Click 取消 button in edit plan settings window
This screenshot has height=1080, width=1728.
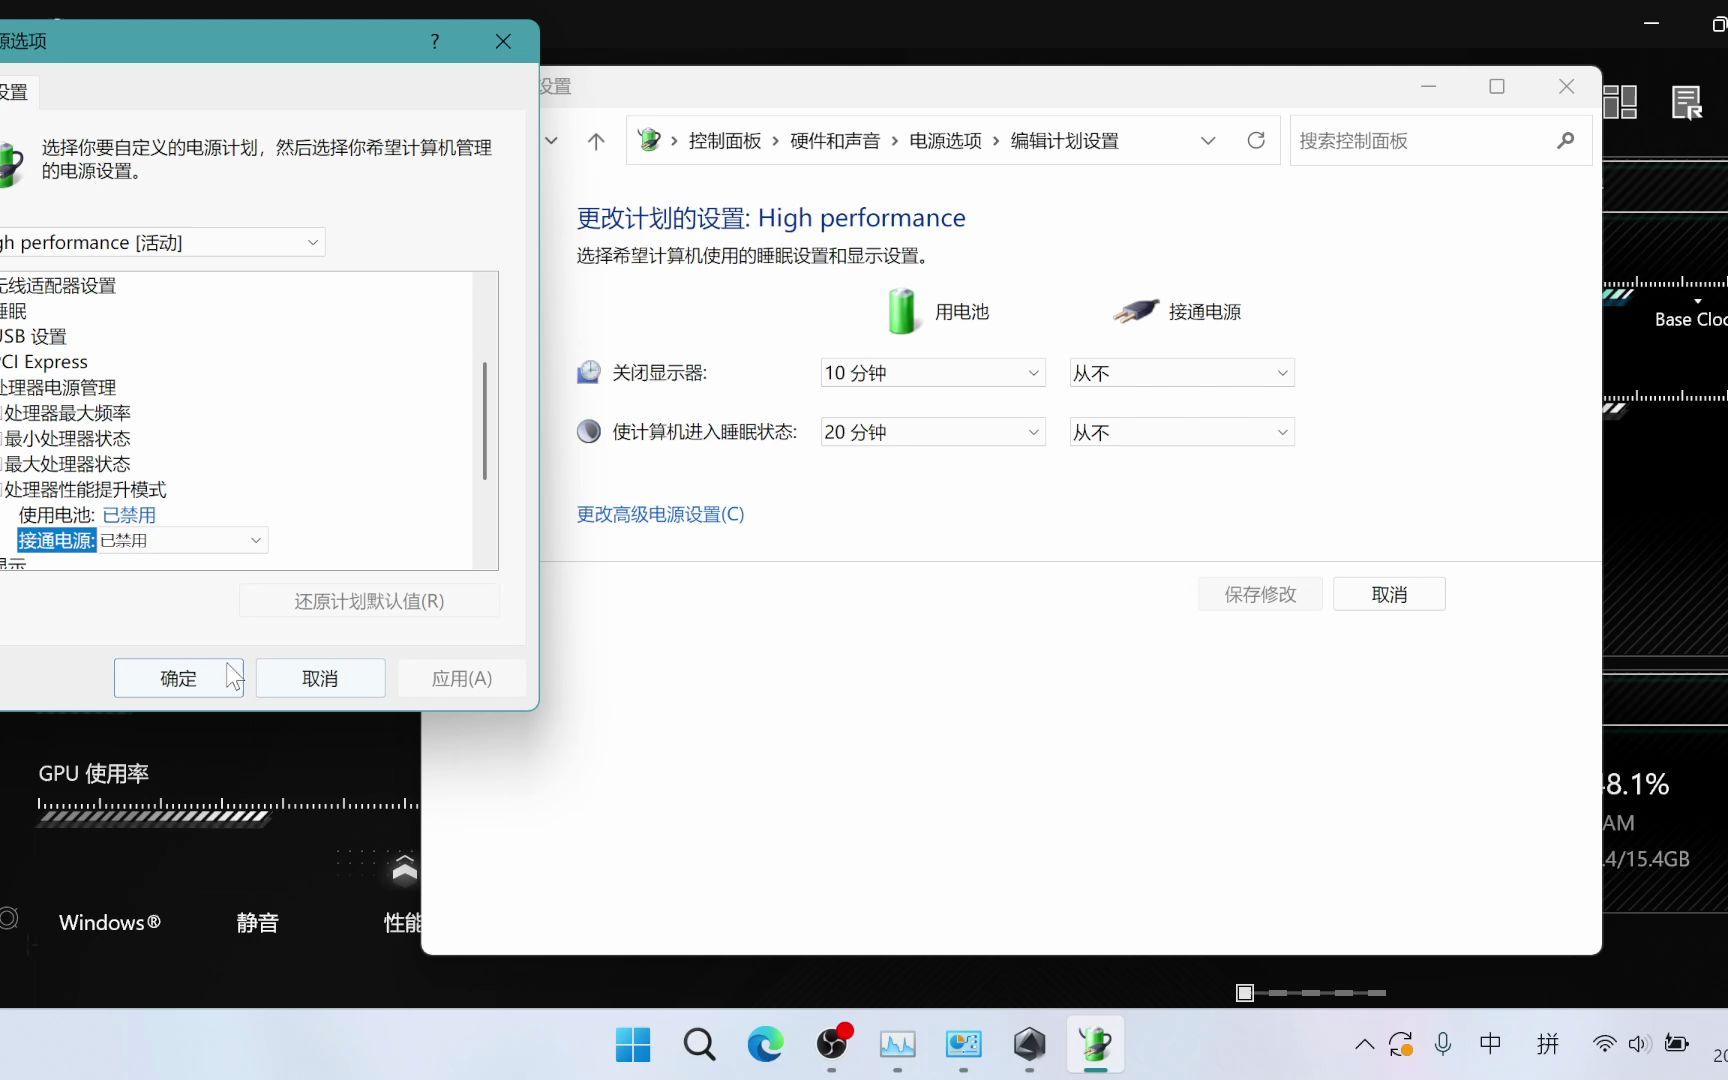(x=1389, y=594)
